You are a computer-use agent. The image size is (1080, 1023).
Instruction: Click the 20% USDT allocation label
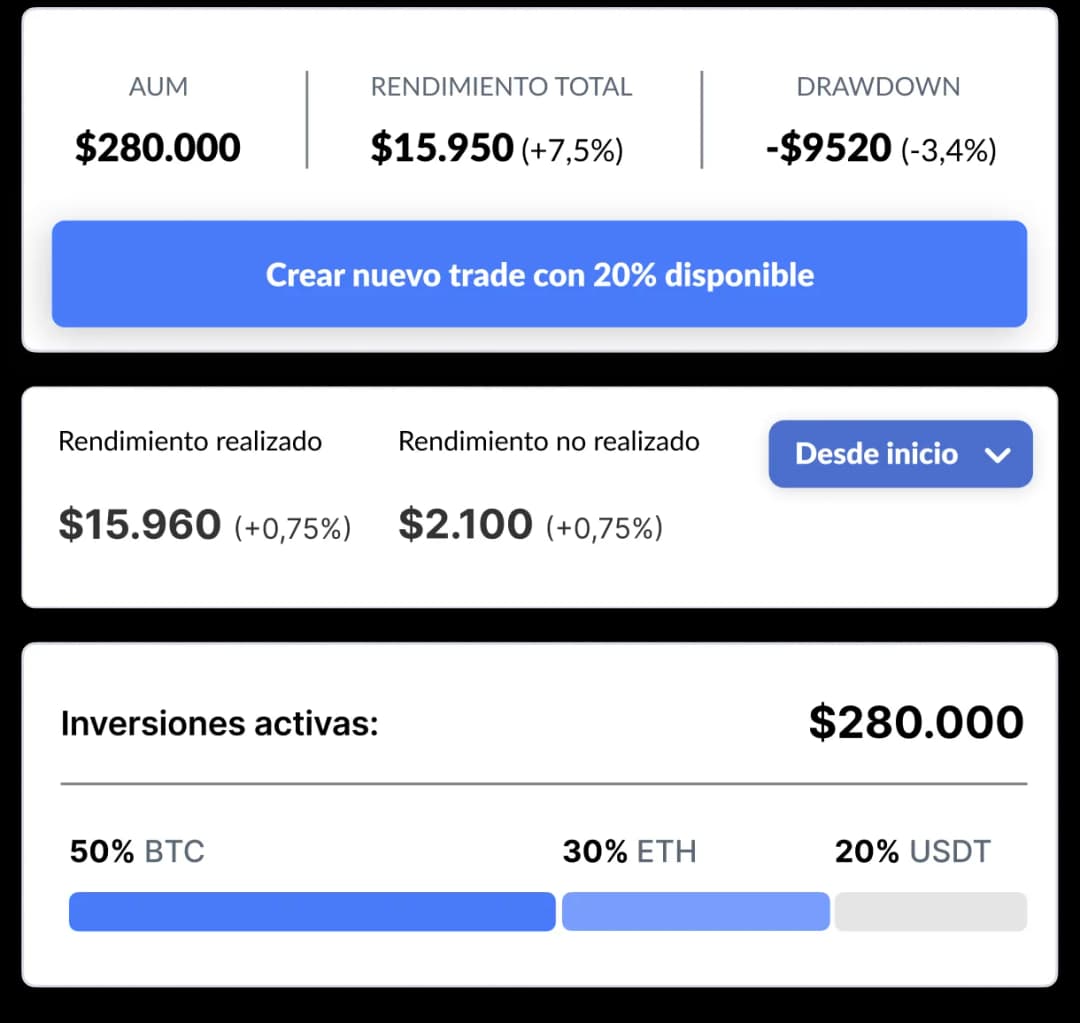(x=912, y=852)
